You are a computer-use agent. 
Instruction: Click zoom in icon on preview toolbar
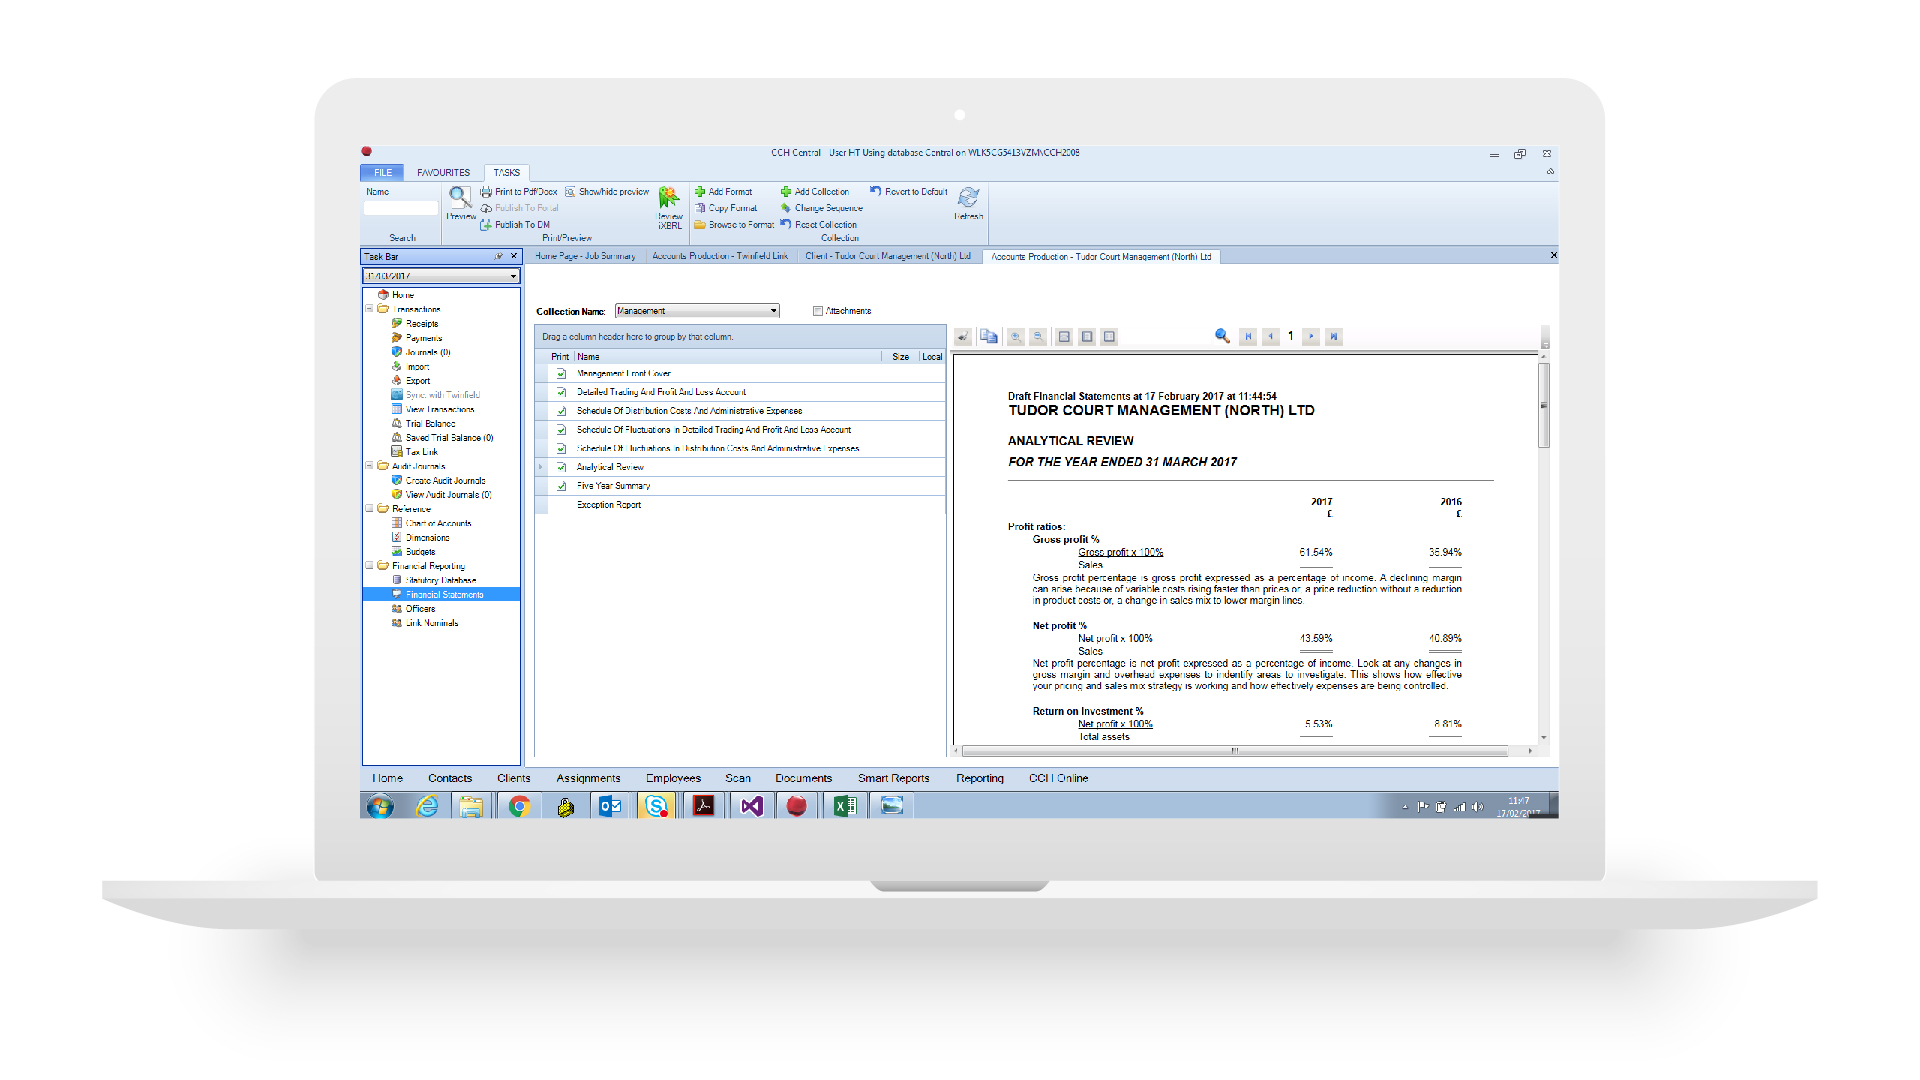[x=1016, y=337]
